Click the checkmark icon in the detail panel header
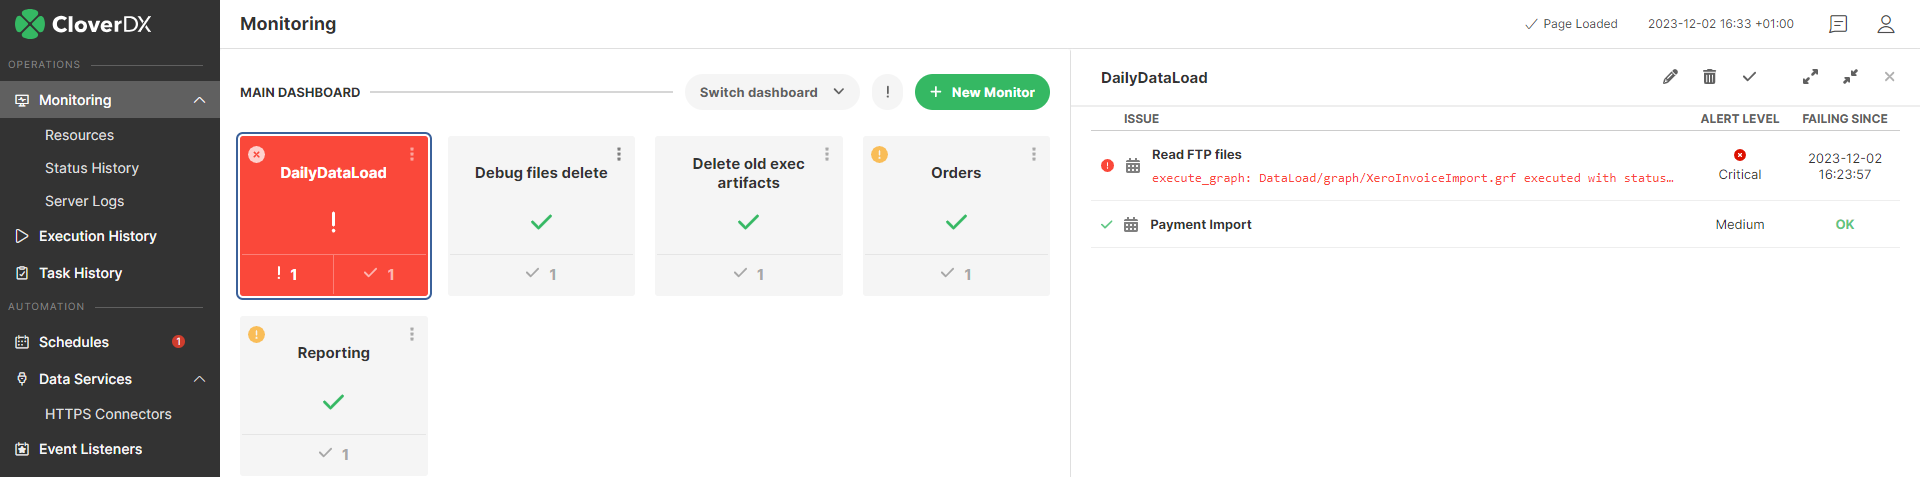Viewport: 1920px width, 477px height. click(x=1749, y=77)
